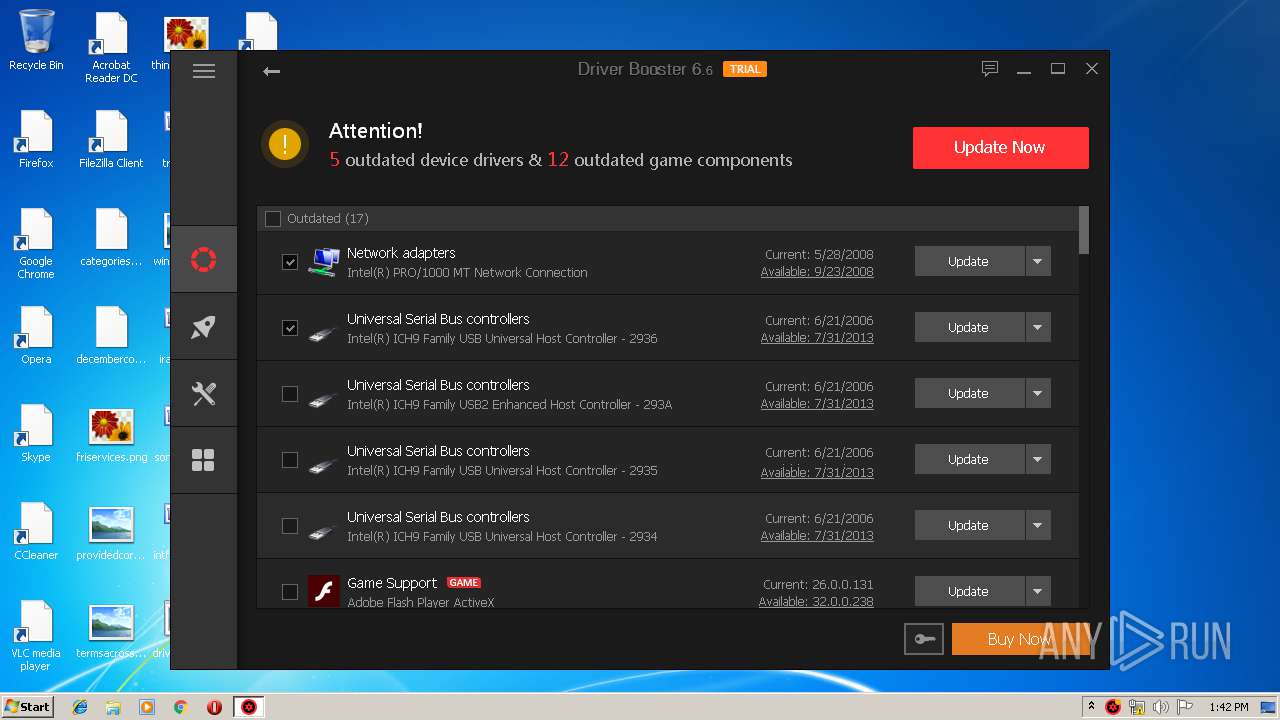Image resolution: width=1280 pixels, height=720 pixels.
Task: Click Update button for Enhanced Controller 293A
Action: 969,393
